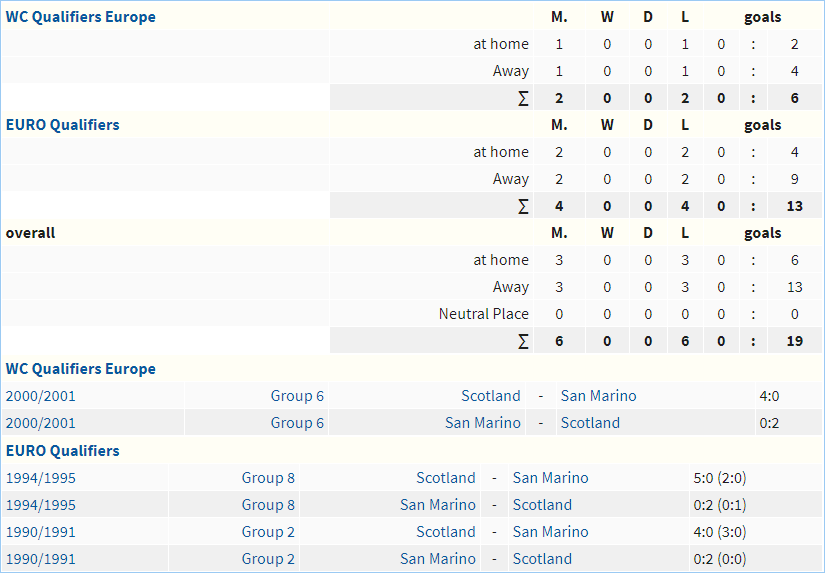The height and width of the screenshot is (573, 825).
Task: Open the 2000/2001 San Marino home match
Action: pyautogui.click(x=40, y=423)
